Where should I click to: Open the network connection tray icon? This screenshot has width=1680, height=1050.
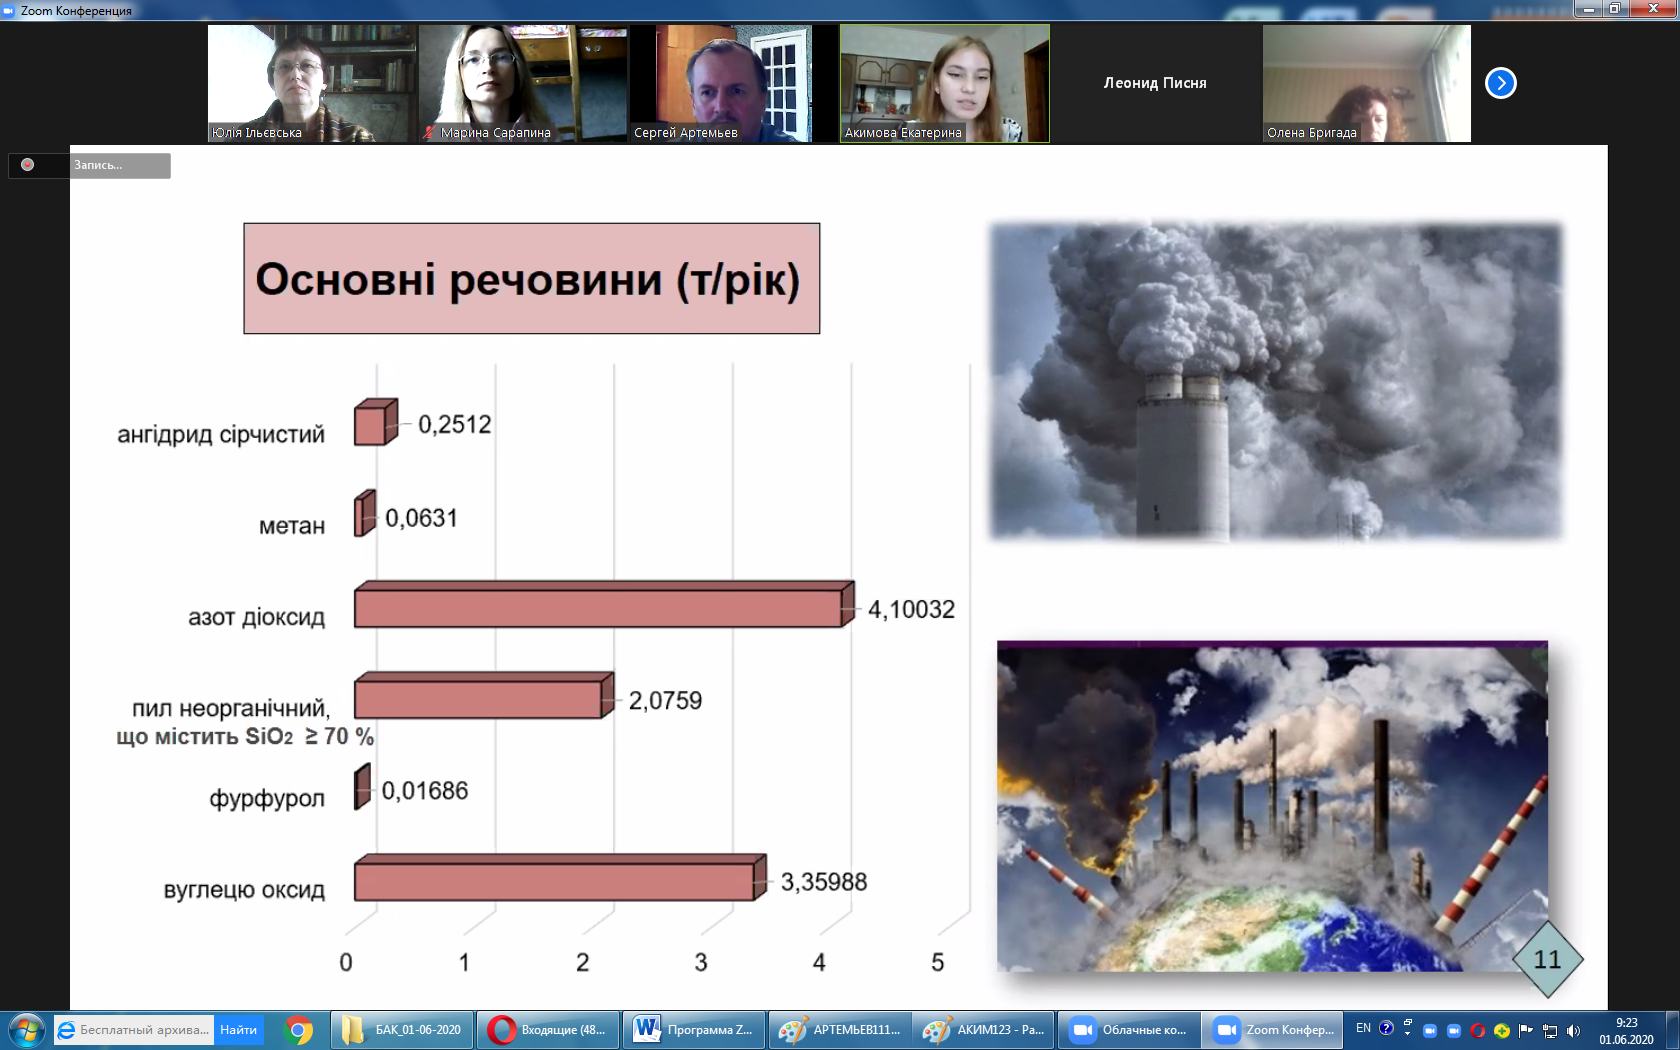[1550, 1030]
